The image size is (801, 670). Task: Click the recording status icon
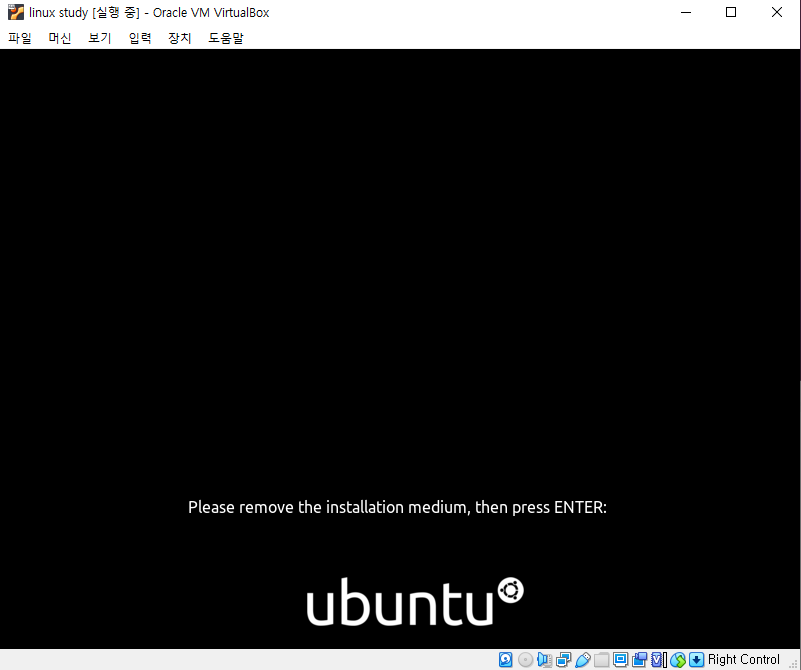pyautogui.click(x=639, y=660)
